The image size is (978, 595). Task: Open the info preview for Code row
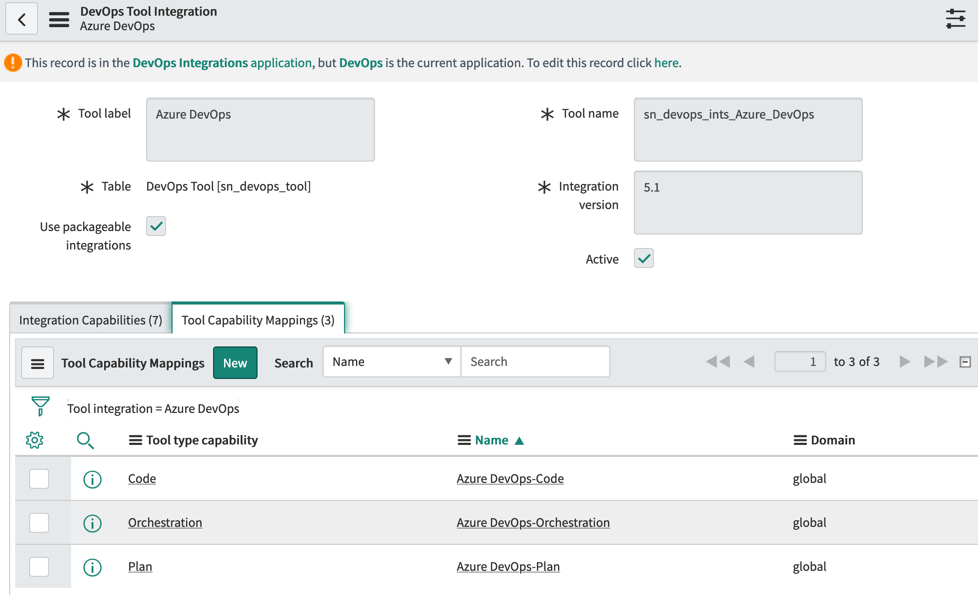[92, 479]
